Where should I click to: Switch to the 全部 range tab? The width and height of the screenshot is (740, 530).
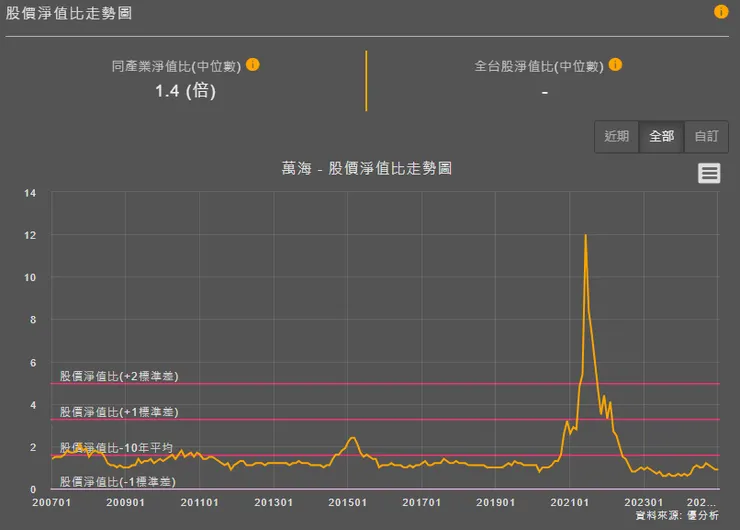tap(661, 136)
